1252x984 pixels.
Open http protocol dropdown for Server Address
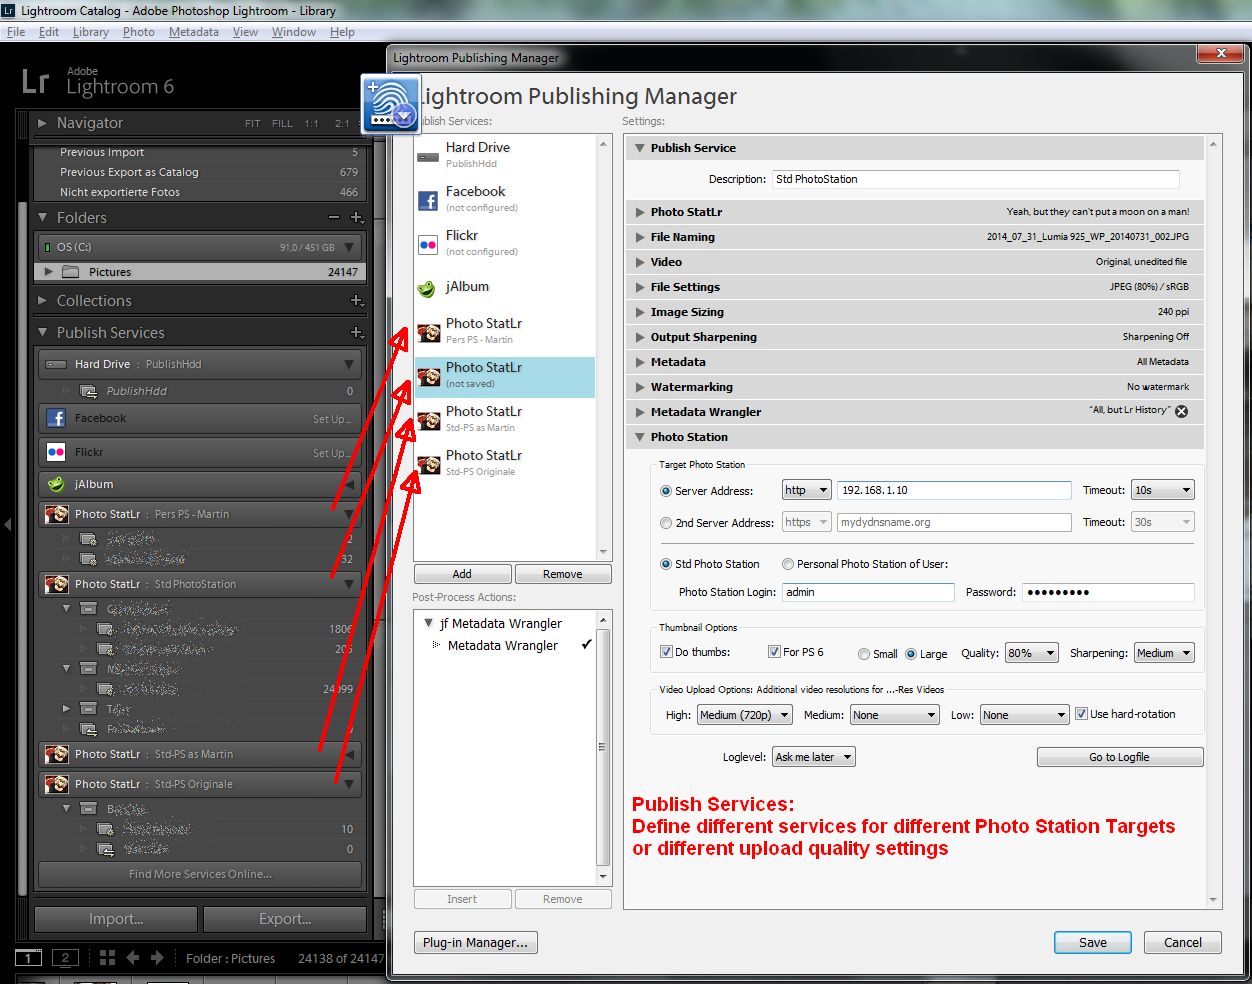coord(806,490)
